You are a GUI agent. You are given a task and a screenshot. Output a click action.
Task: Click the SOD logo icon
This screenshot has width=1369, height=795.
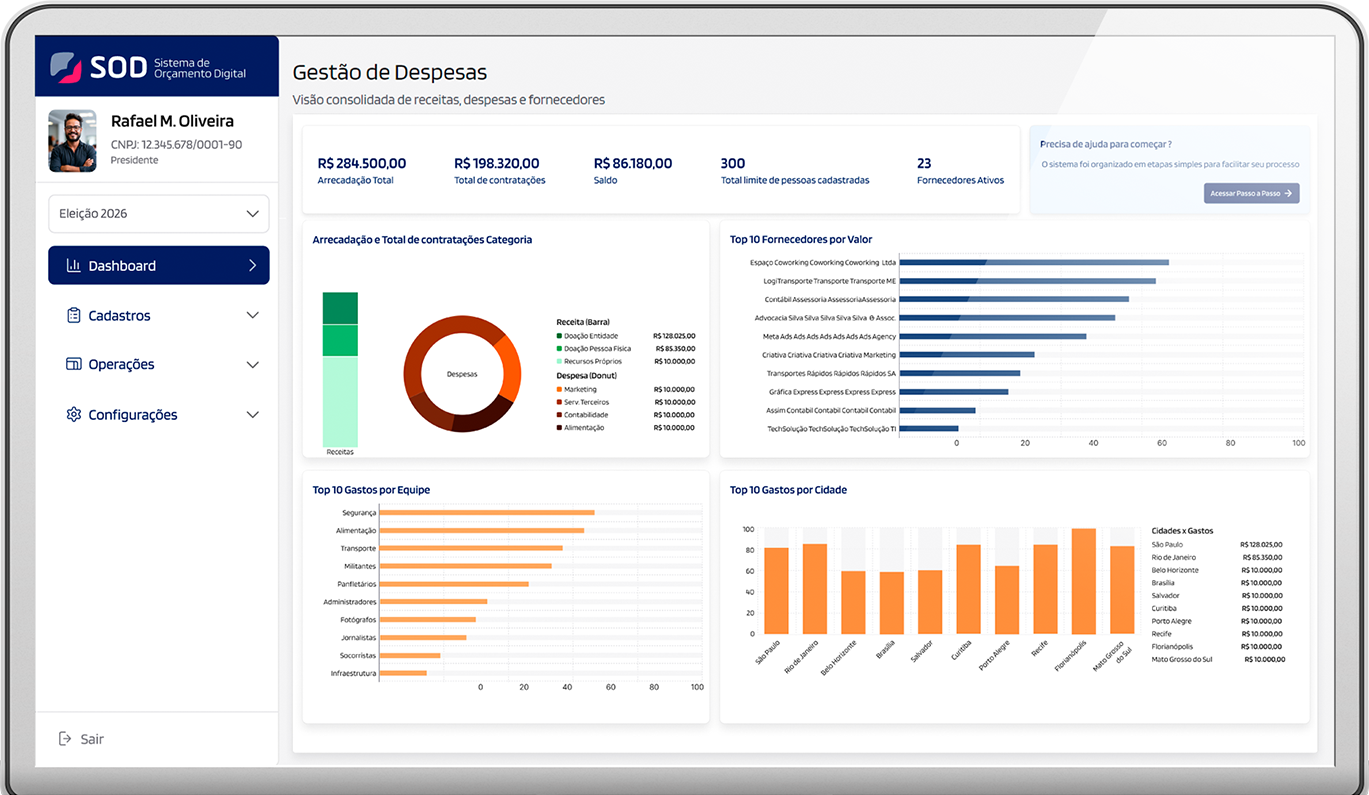pos(66,67)
